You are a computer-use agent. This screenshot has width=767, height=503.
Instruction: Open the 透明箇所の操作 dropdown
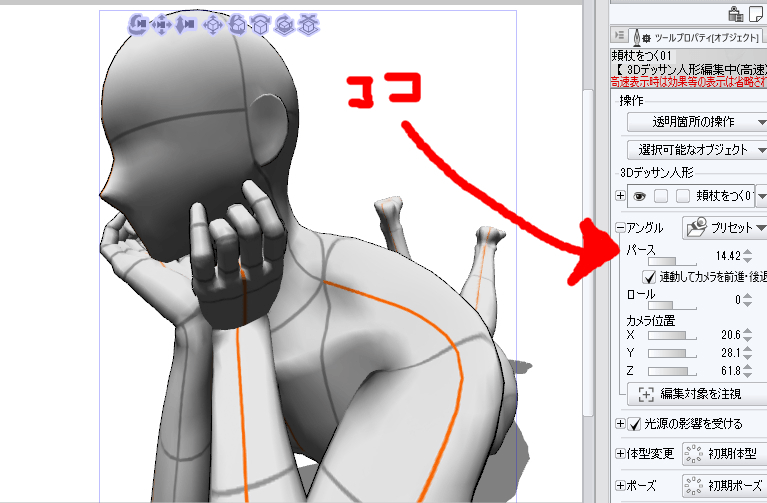(697, 122)
